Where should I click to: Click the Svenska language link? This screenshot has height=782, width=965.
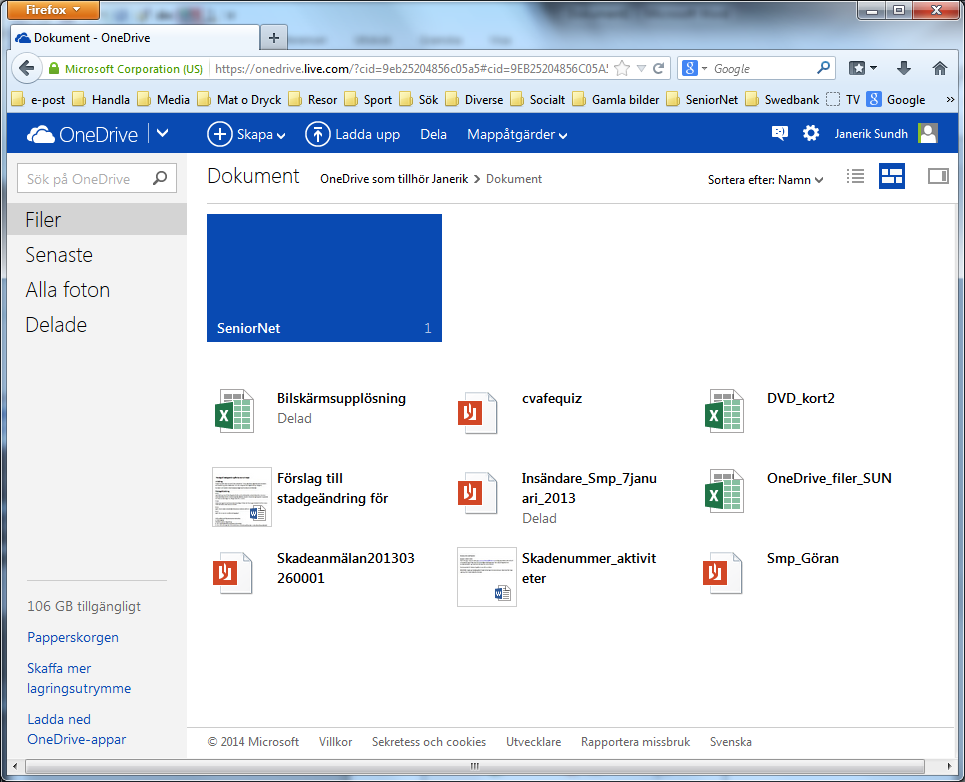pyautogui.click(x=731, y=742)
